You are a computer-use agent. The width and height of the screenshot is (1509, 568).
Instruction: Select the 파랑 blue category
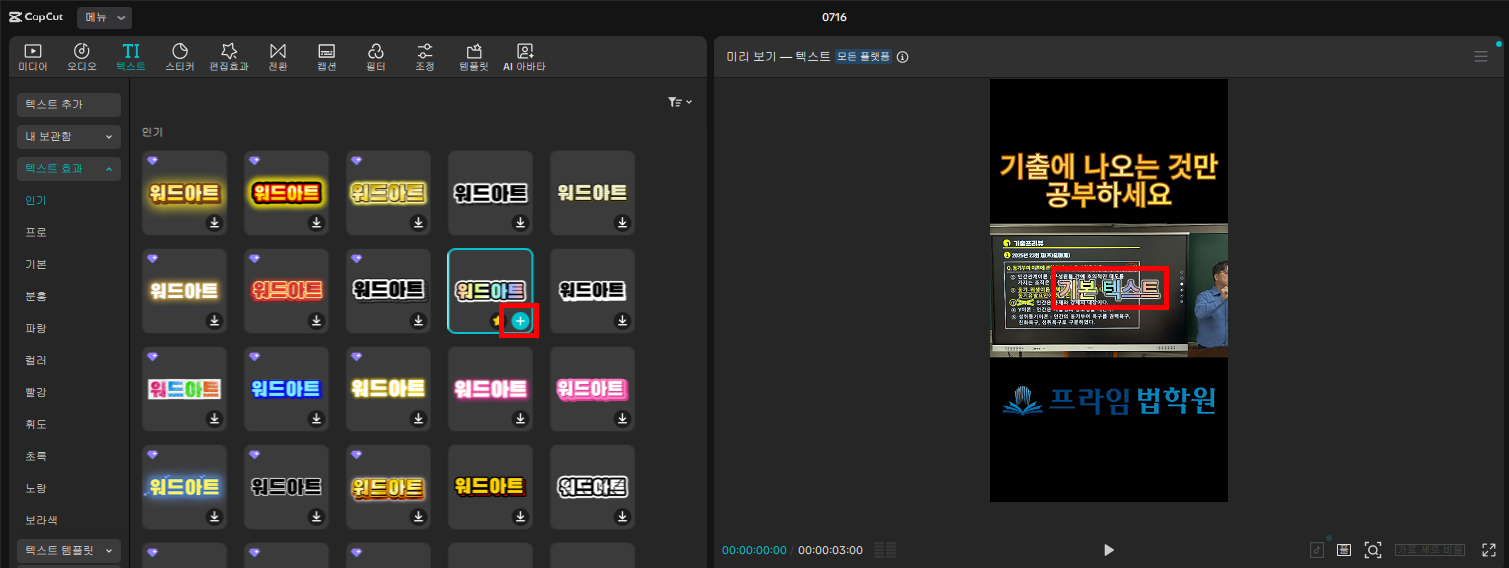point(36,328)
